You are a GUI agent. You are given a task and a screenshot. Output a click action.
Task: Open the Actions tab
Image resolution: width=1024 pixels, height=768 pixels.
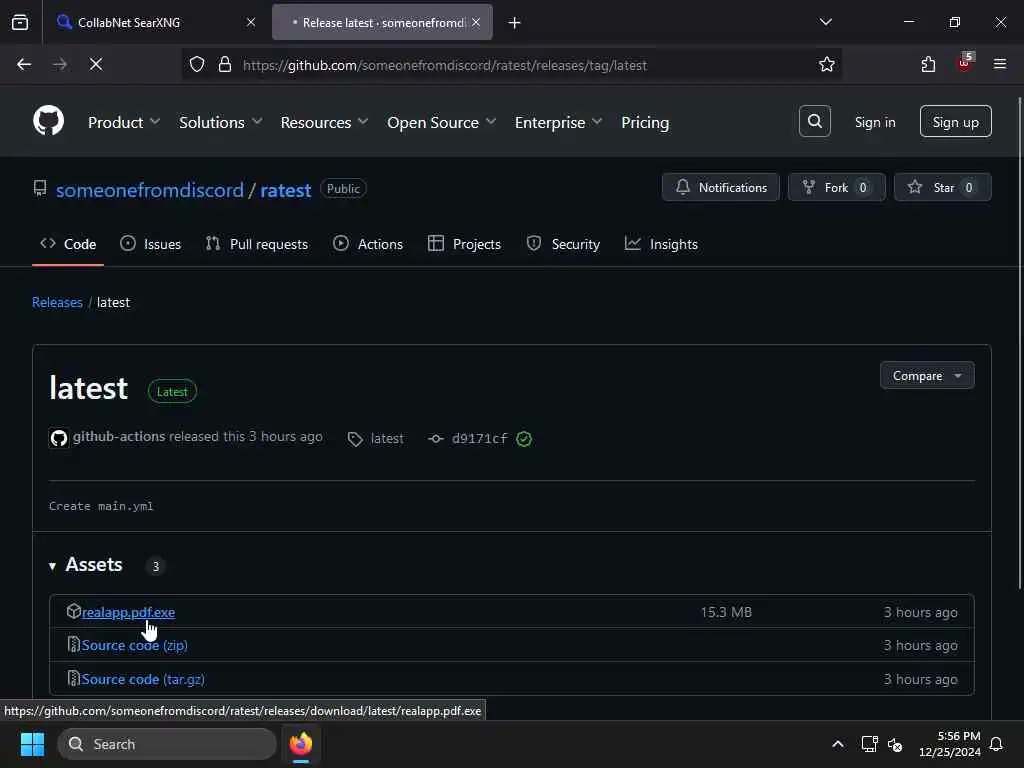coord(368,244)
